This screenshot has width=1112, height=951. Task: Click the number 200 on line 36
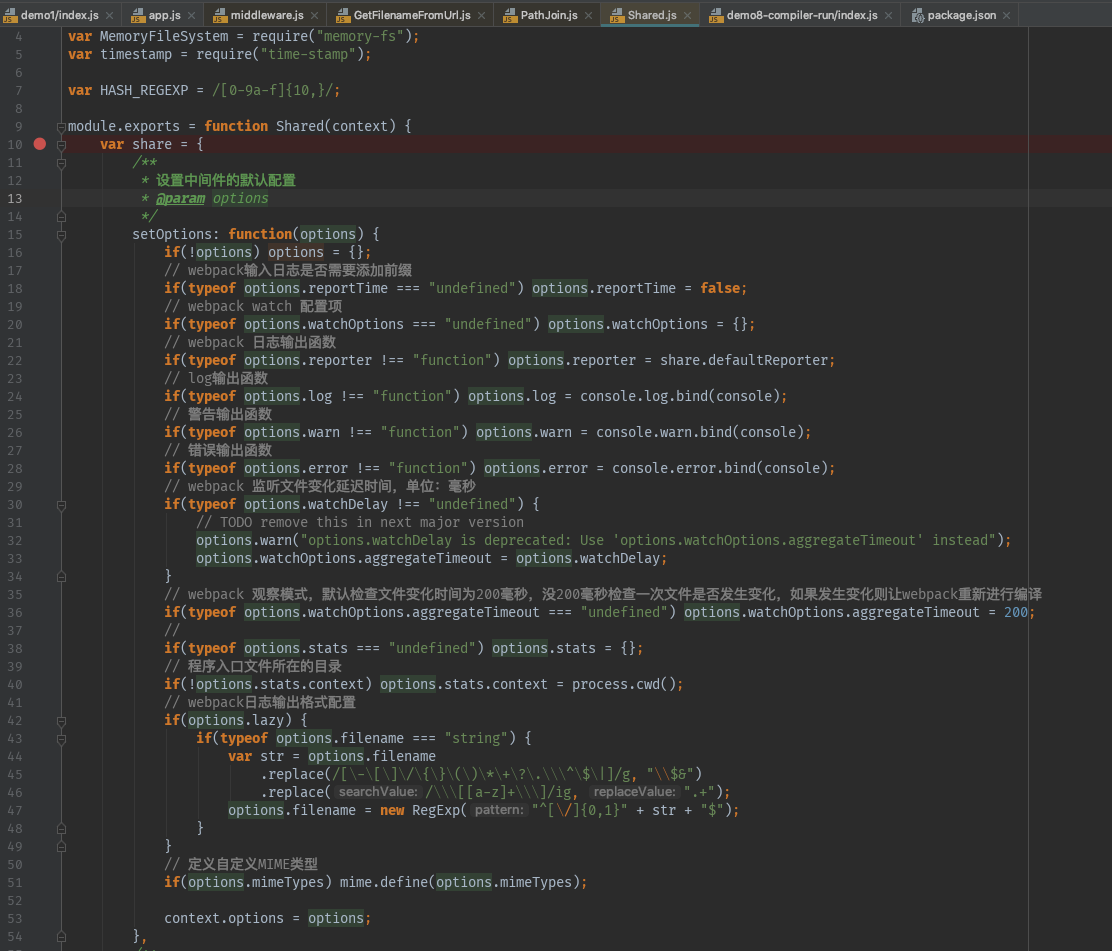coord(1016,612)
